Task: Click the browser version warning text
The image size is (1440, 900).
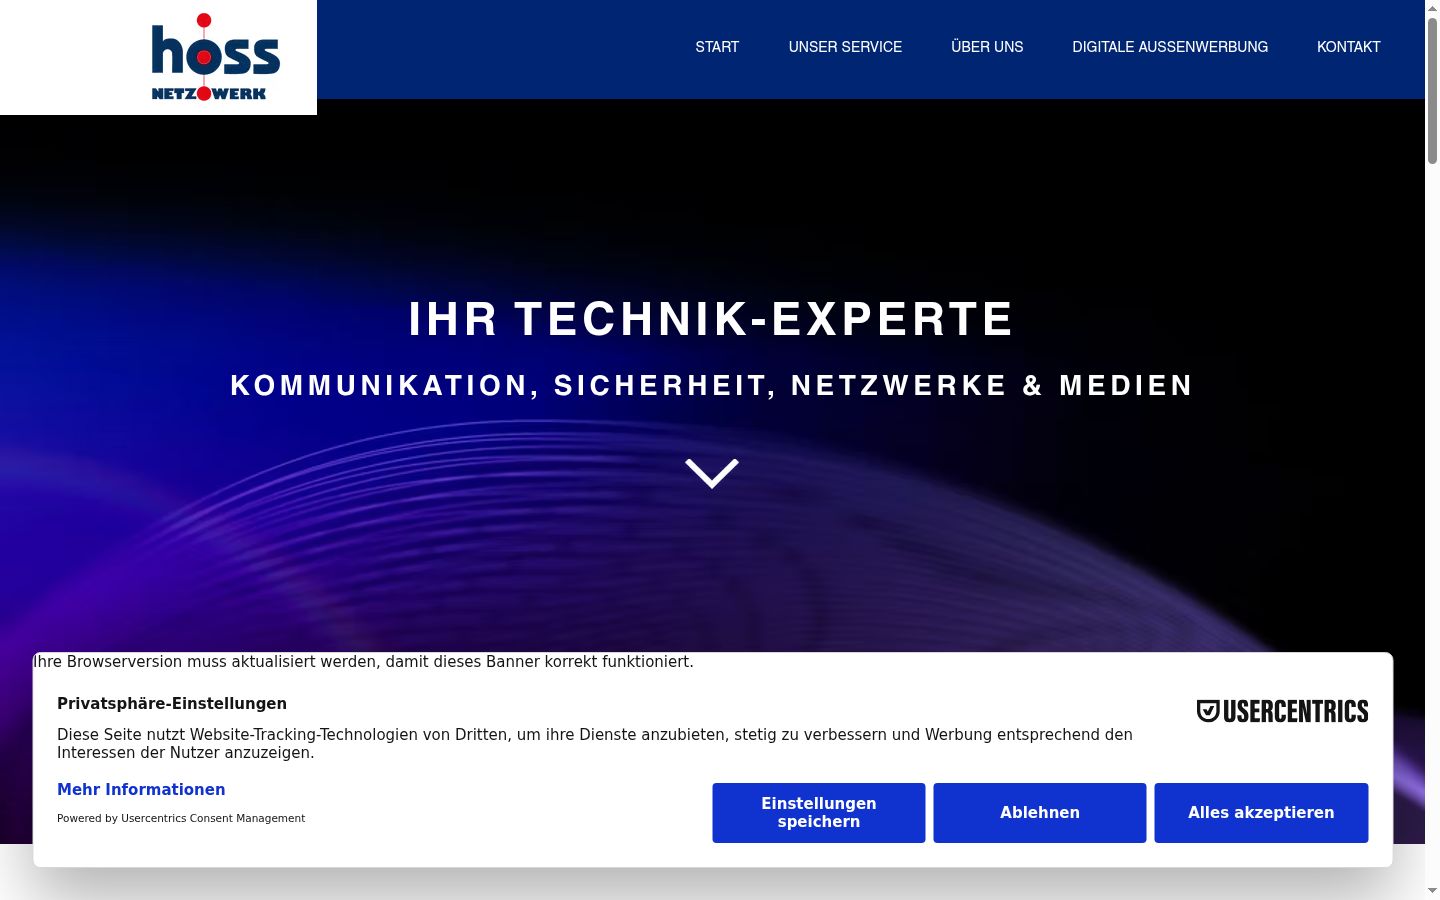Action: (363, 662)
